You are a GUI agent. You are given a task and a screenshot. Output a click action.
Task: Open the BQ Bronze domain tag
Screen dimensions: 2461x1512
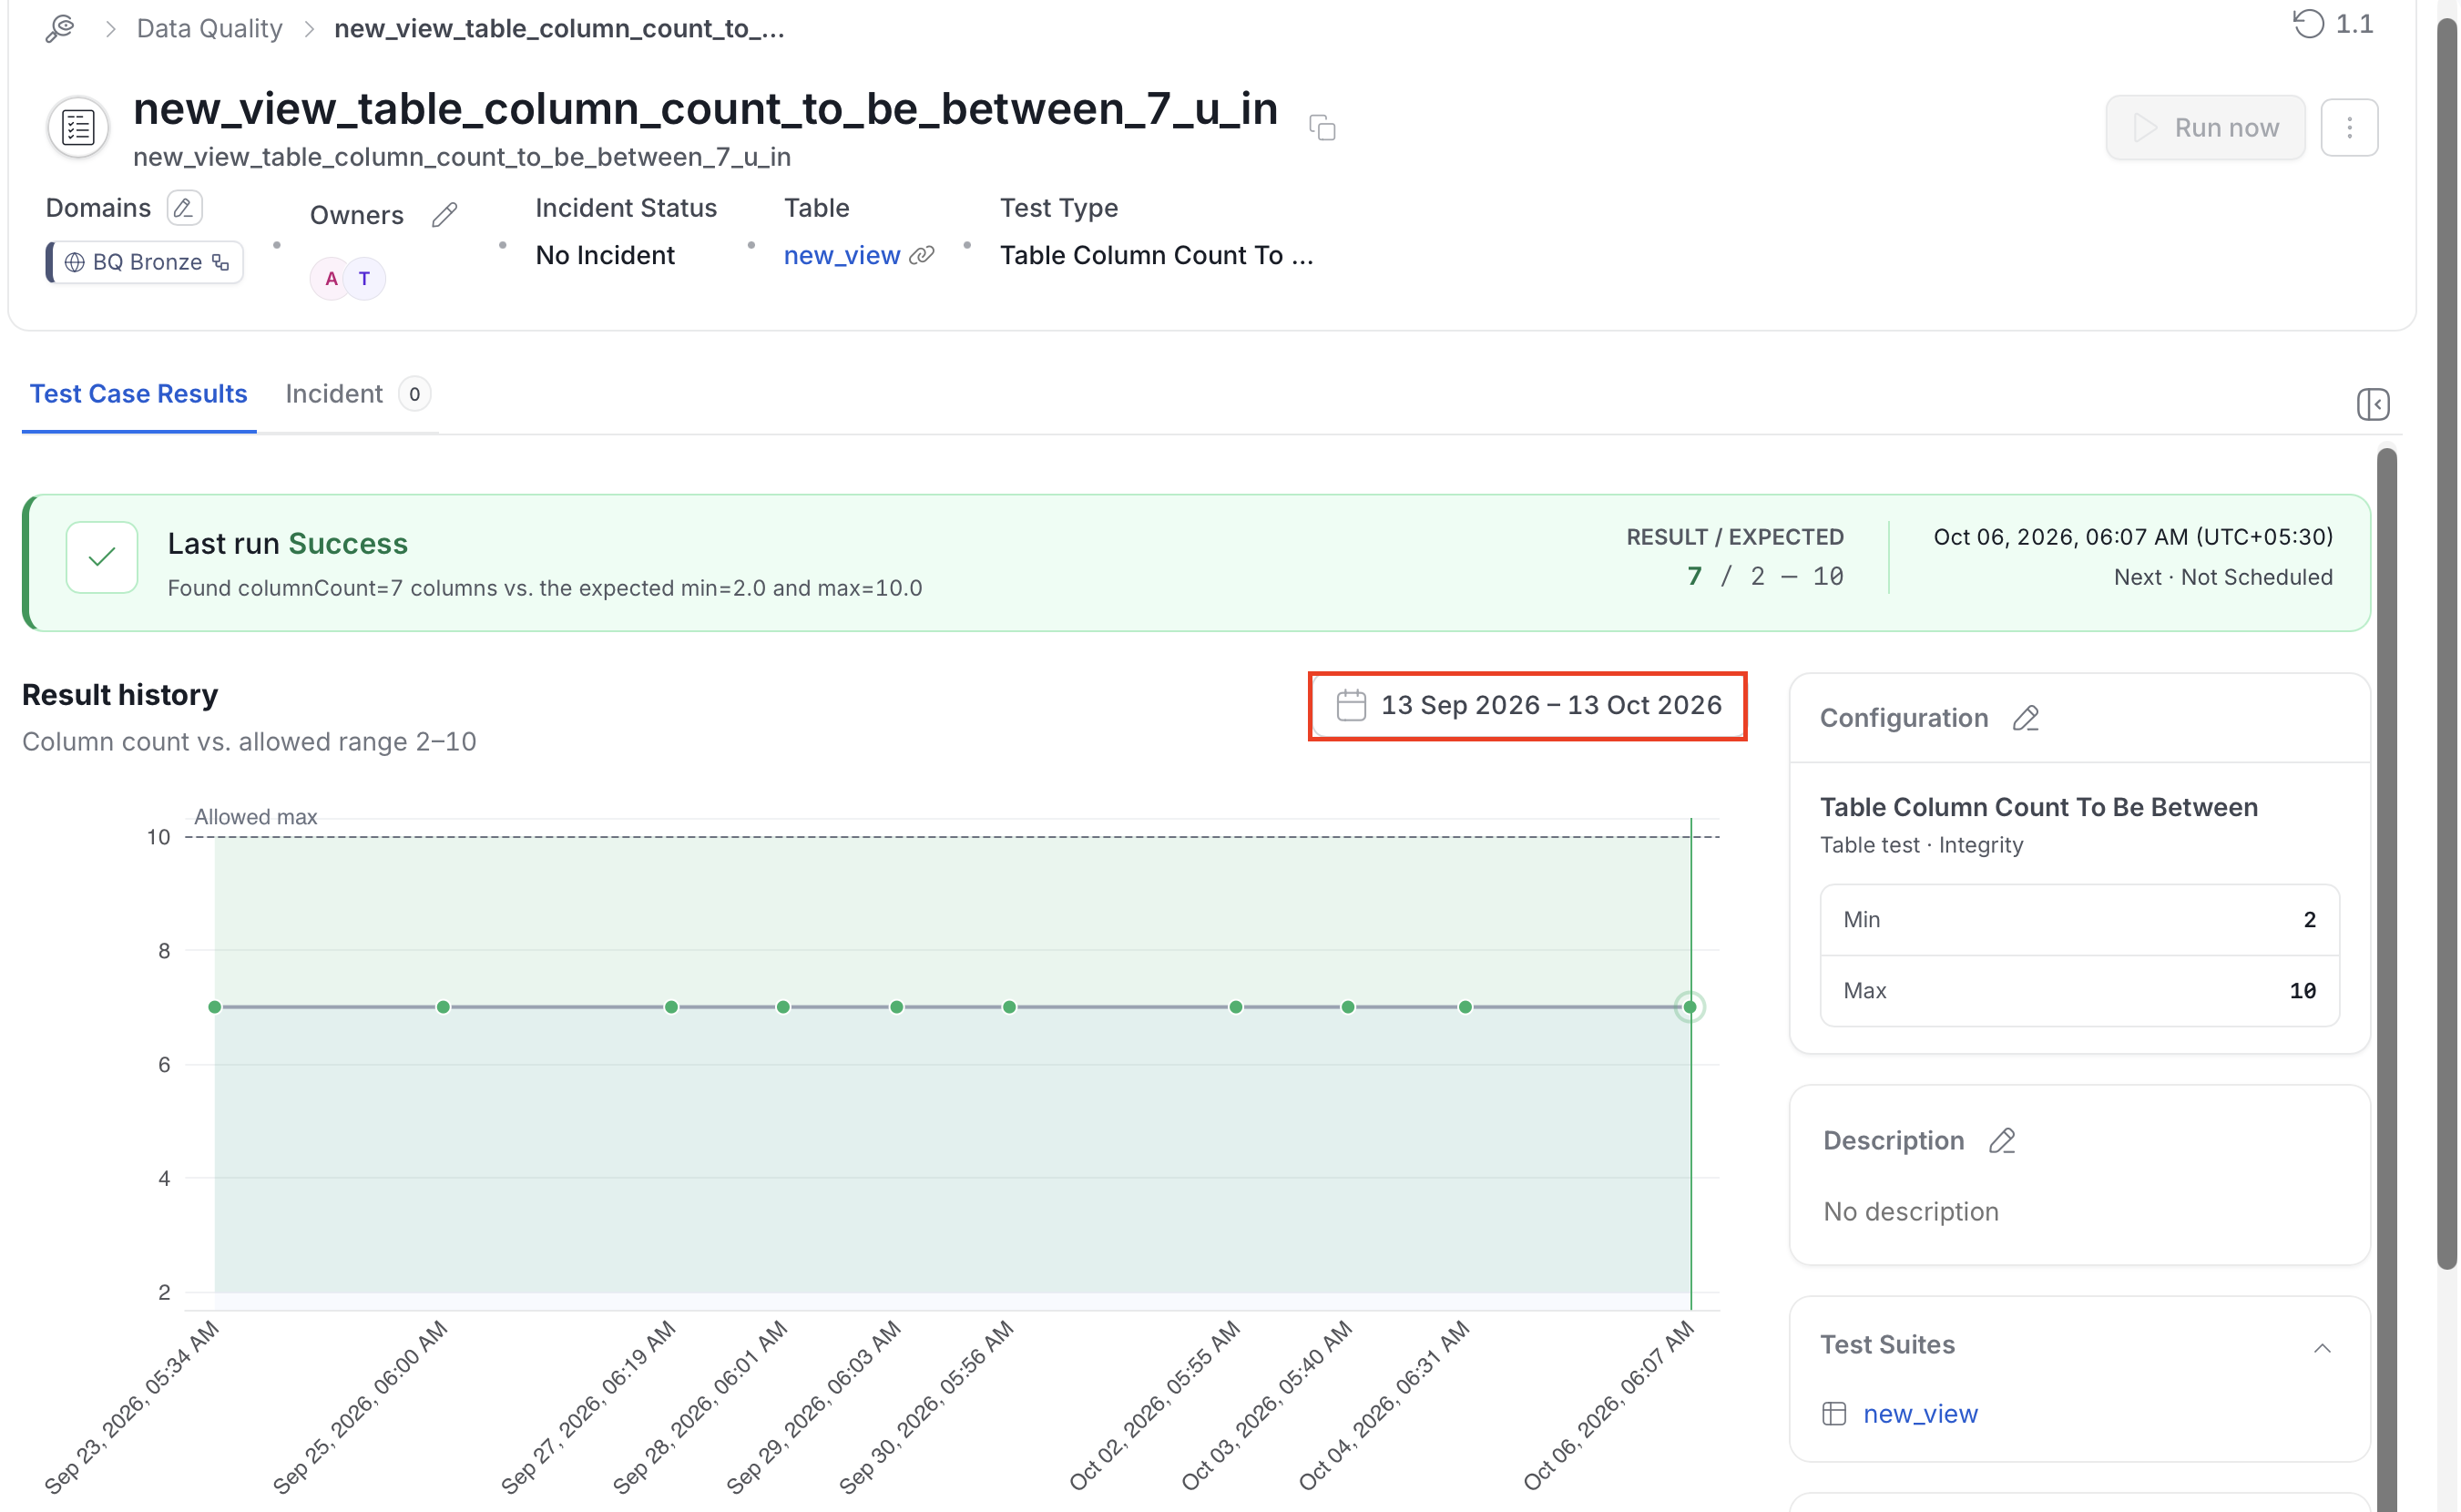(x=146, y=262)
